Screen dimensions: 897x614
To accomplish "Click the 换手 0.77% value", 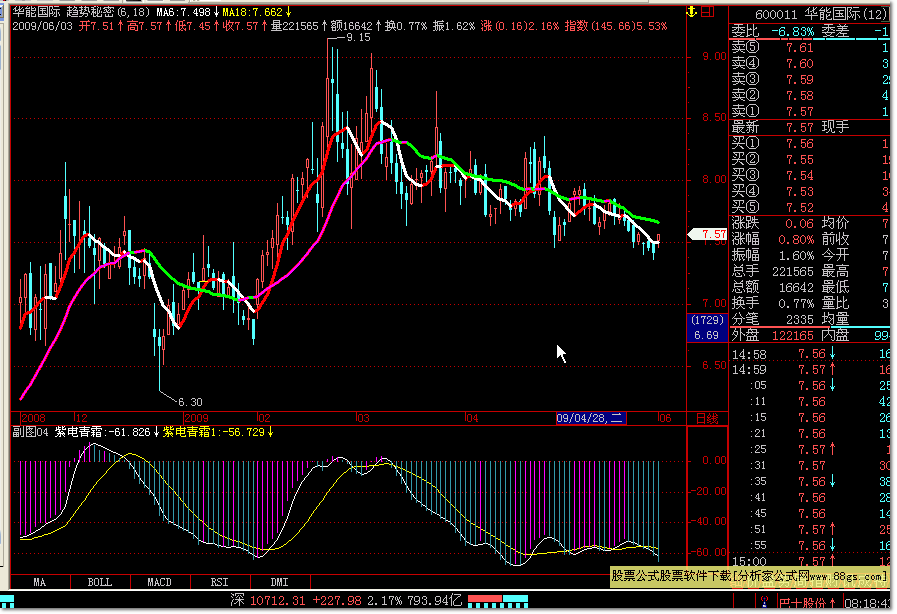I will 796,304.
